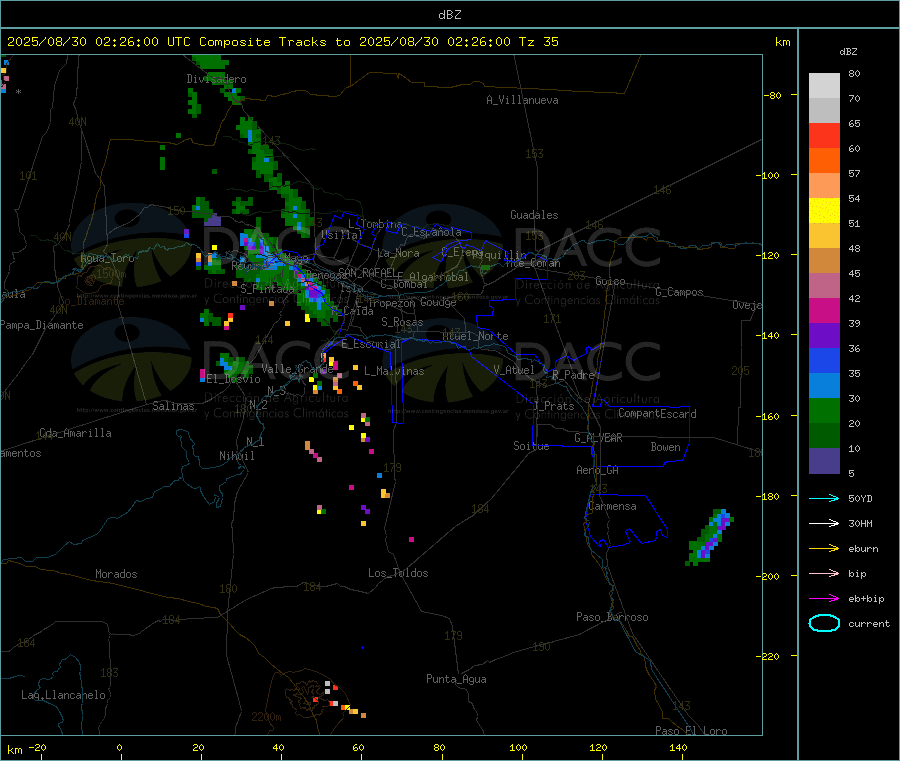Click the dBZ title at top
This screenshot has height=761, width=900.
click(449, 15)
